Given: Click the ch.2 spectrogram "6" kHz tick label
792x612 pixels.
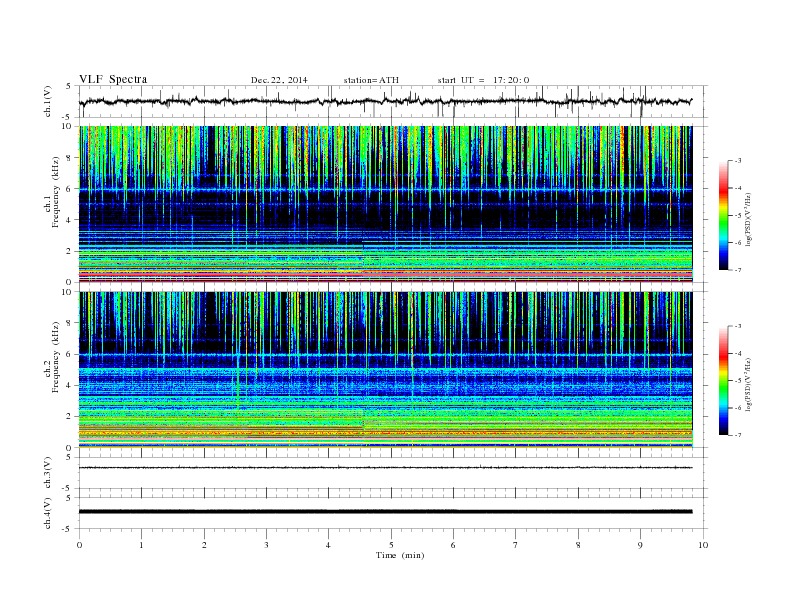Looking at the screenshot, I should click(x=70, y=354).
